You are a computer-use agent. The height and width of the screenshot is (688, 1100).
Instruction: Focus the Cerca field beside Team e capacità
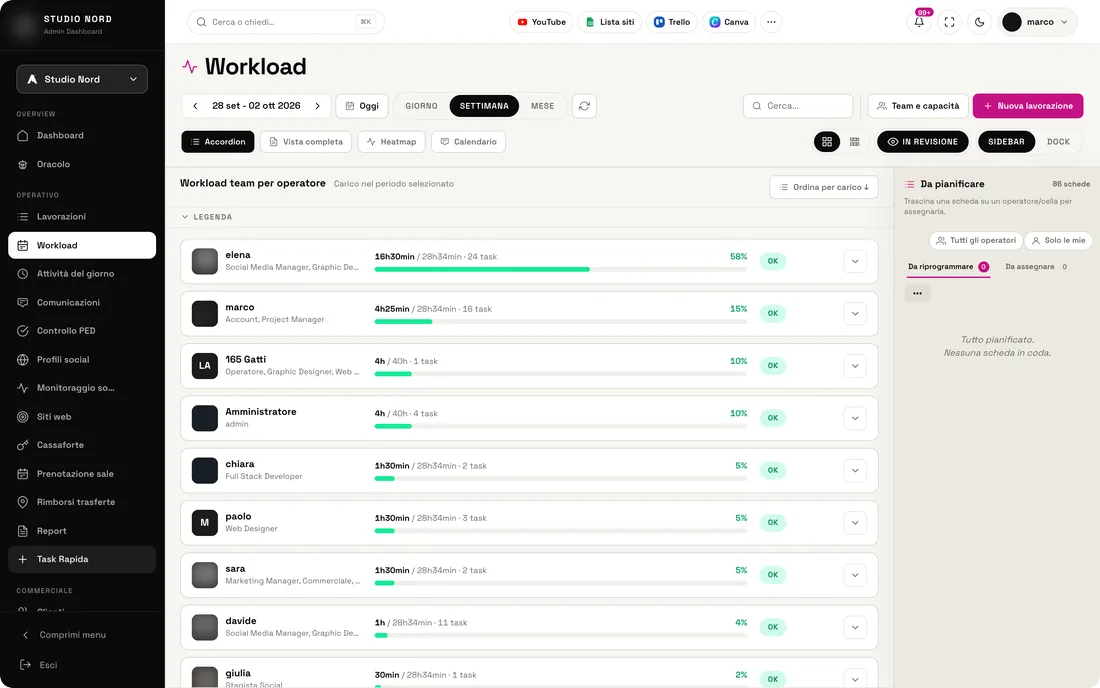(x=798, y=106)
